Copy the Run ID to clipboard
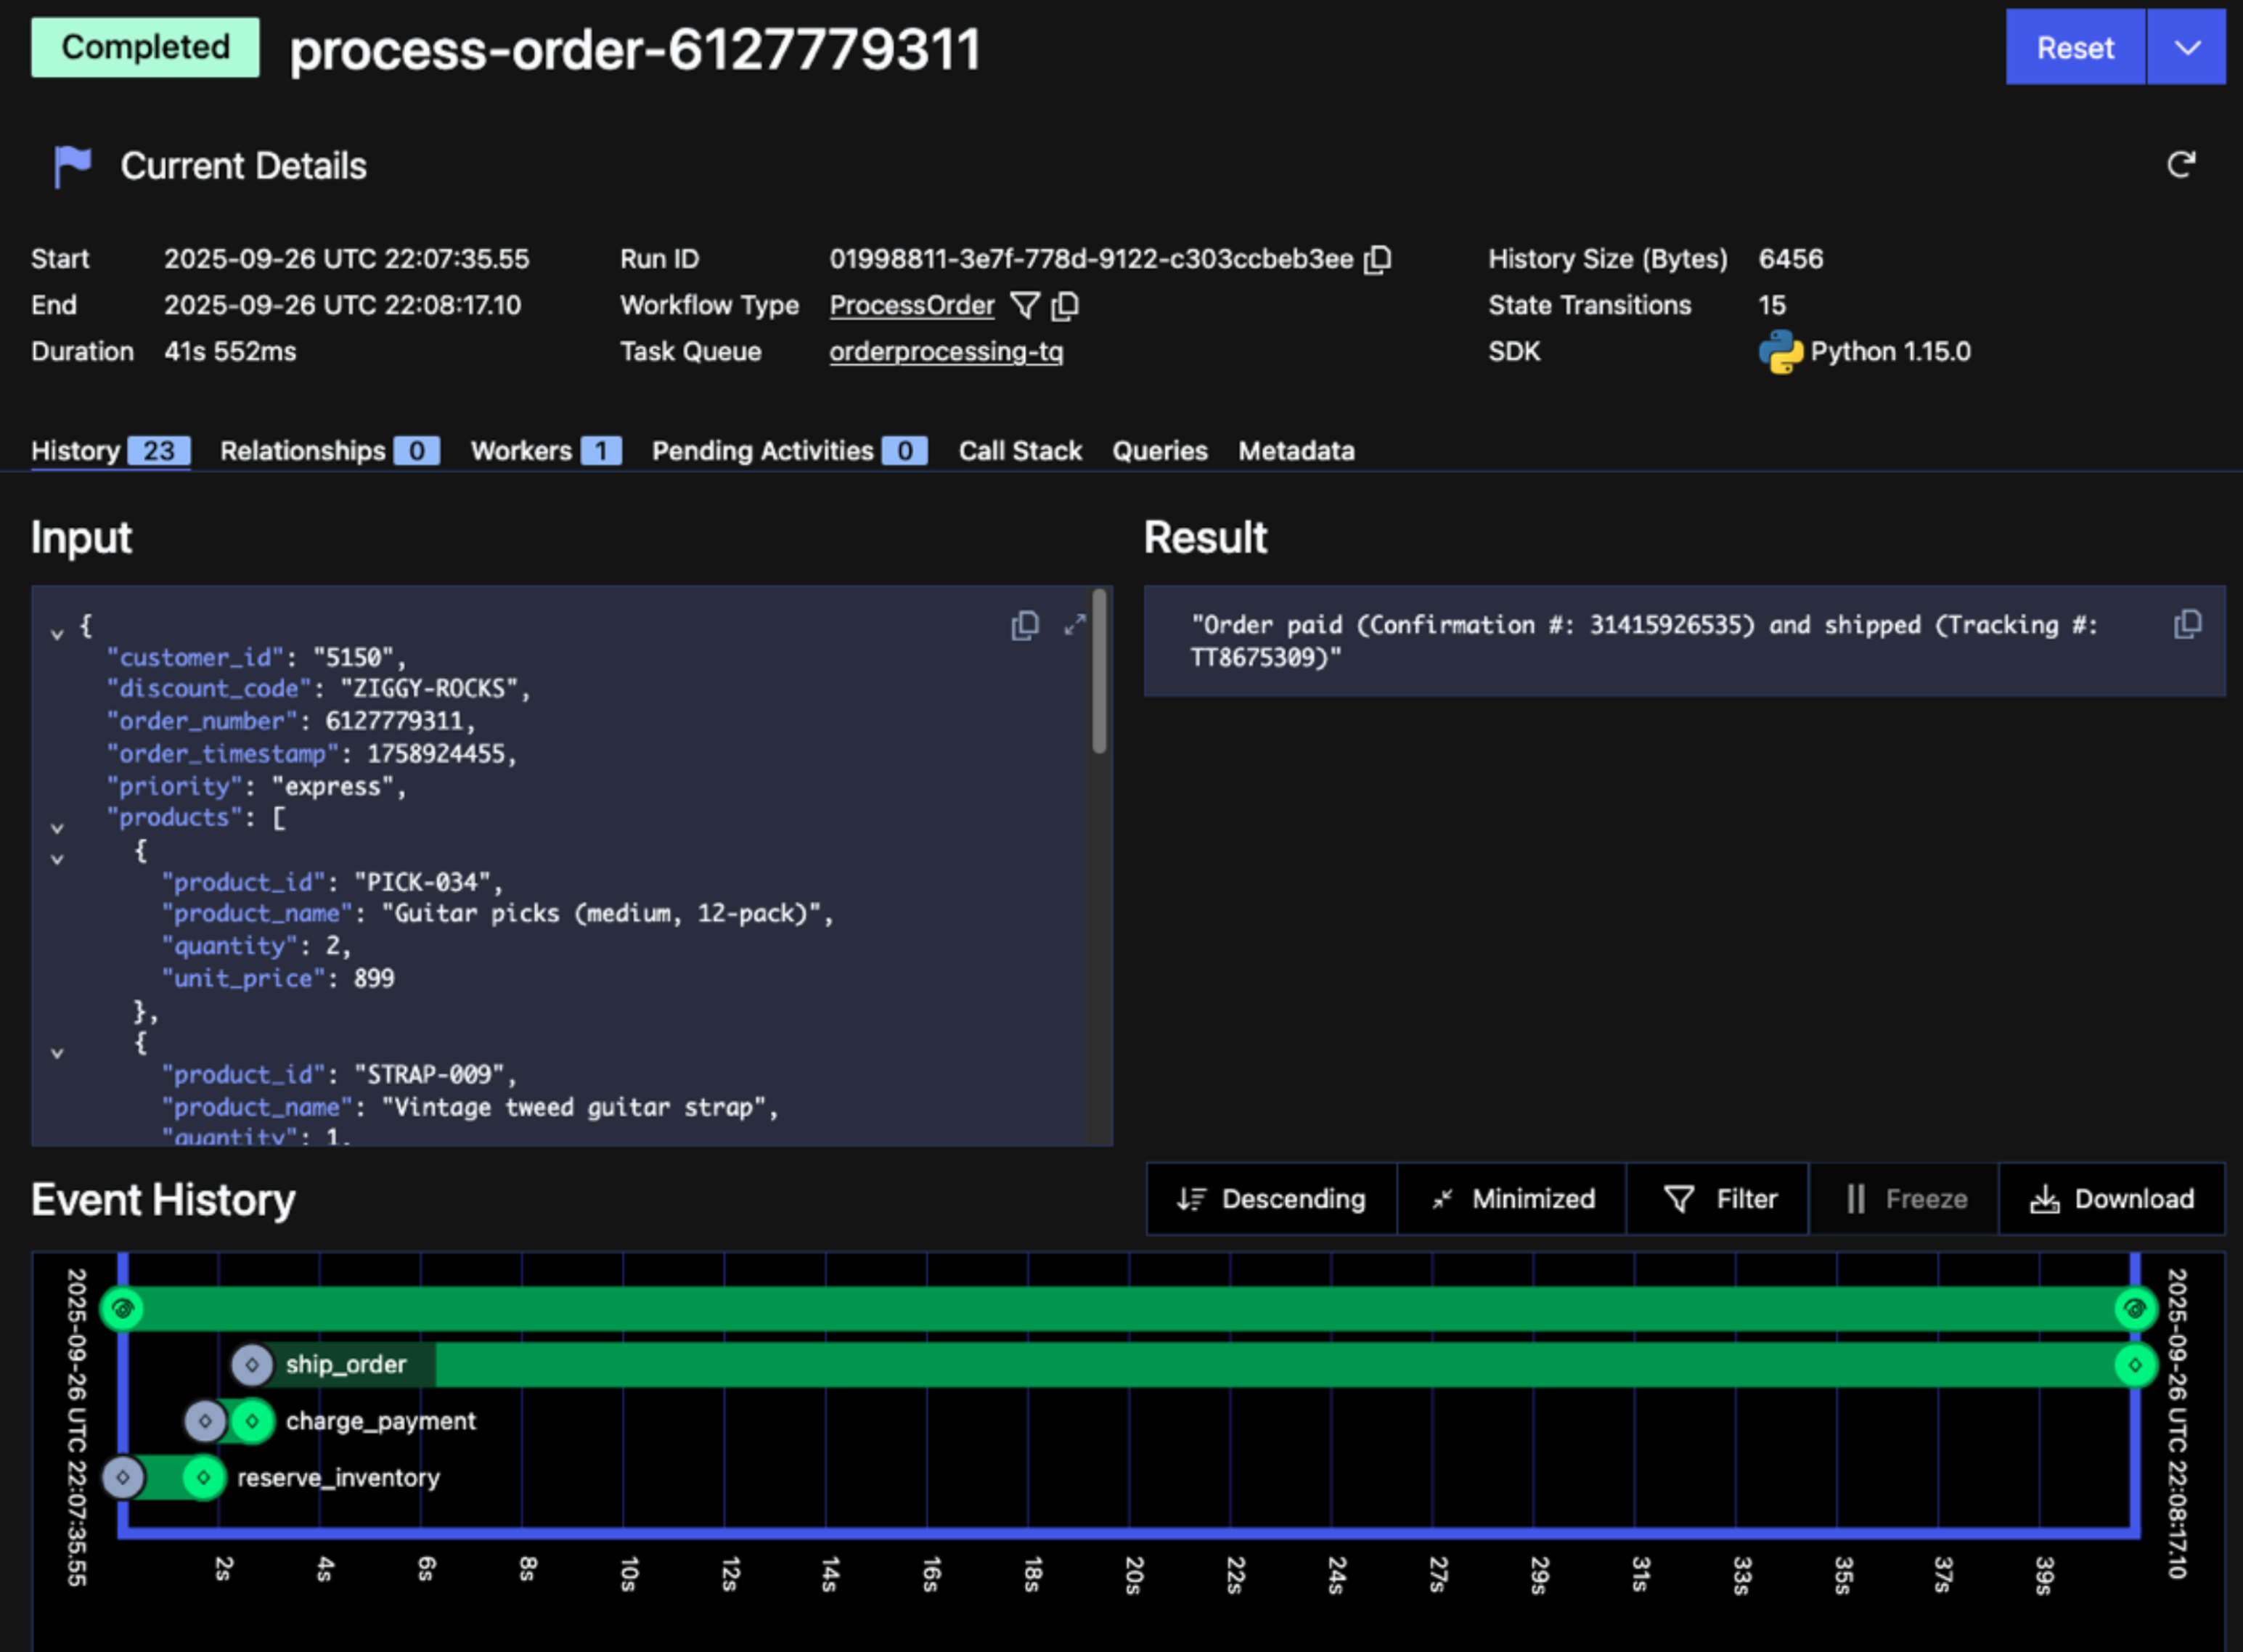The width and height of the screenshot is (2243, 1652). tap(1378, 259)
